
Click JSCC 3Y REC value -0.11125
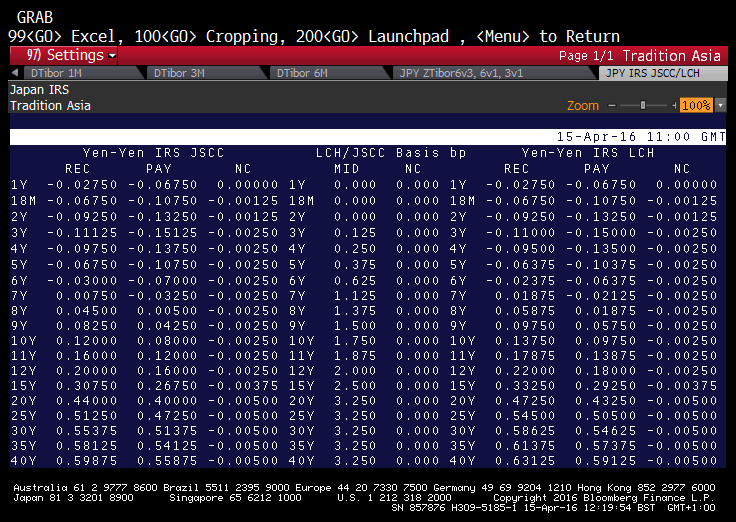point(82,233)
